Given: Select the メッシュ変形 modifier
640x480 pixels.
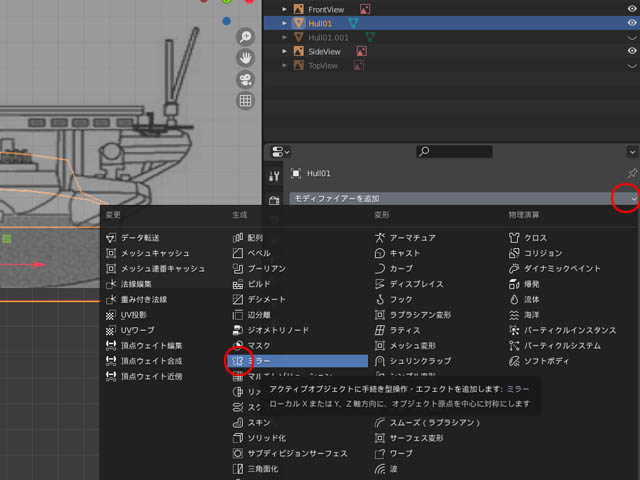Looking at the screenshot, I should pyautogui.click(x=405, y=346).
